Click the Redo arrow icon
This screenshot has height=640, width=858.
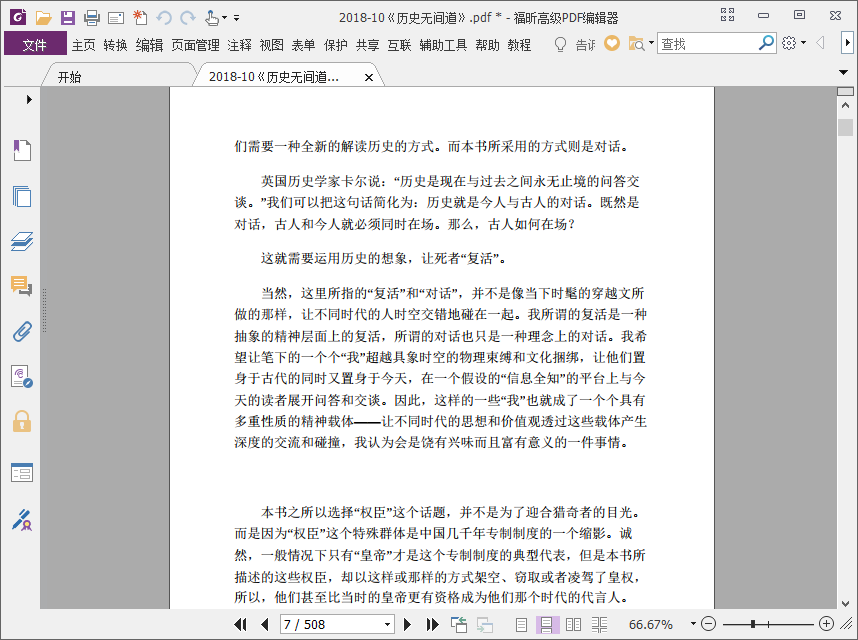click(x=188, y=18)
